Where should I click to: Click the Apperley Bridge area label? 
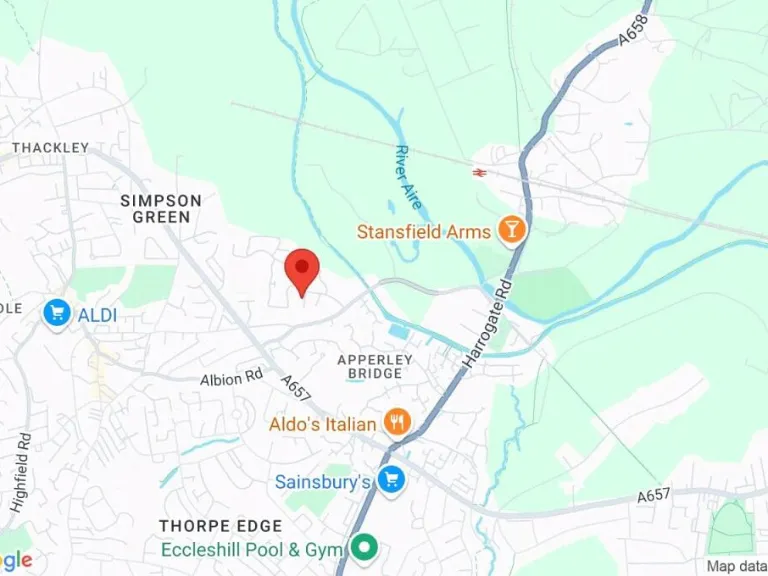click(x=375, y=367)
